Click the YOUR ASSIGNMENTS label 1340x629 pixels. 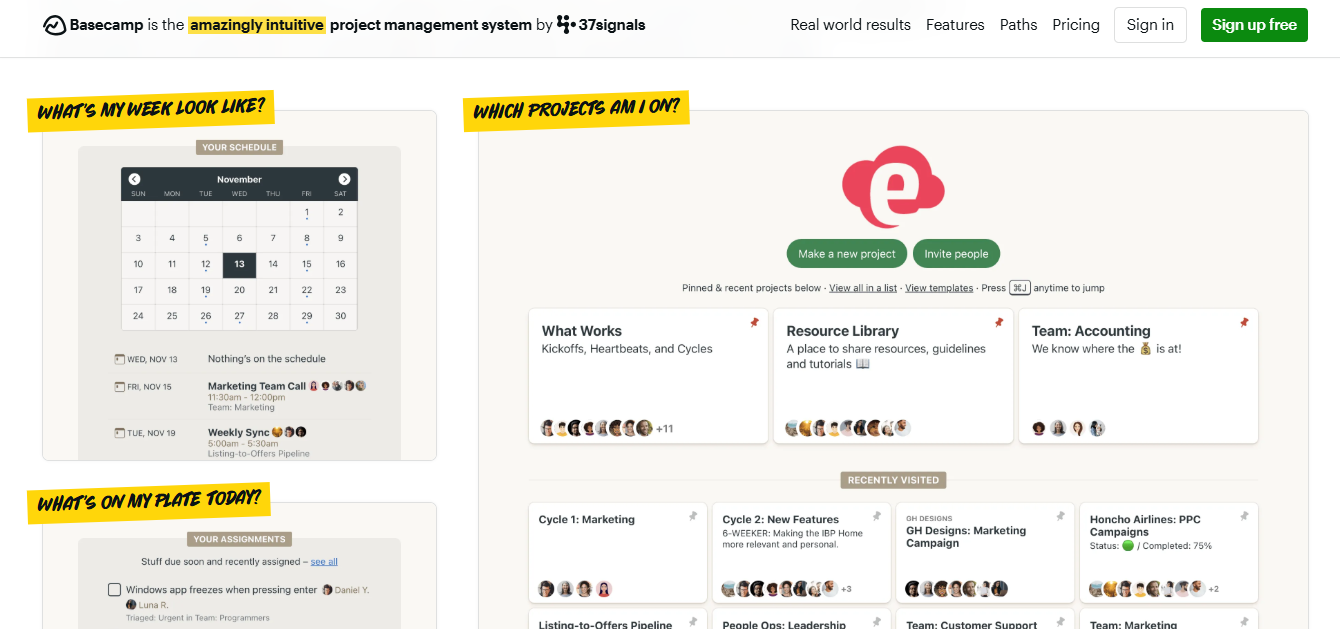239,539
